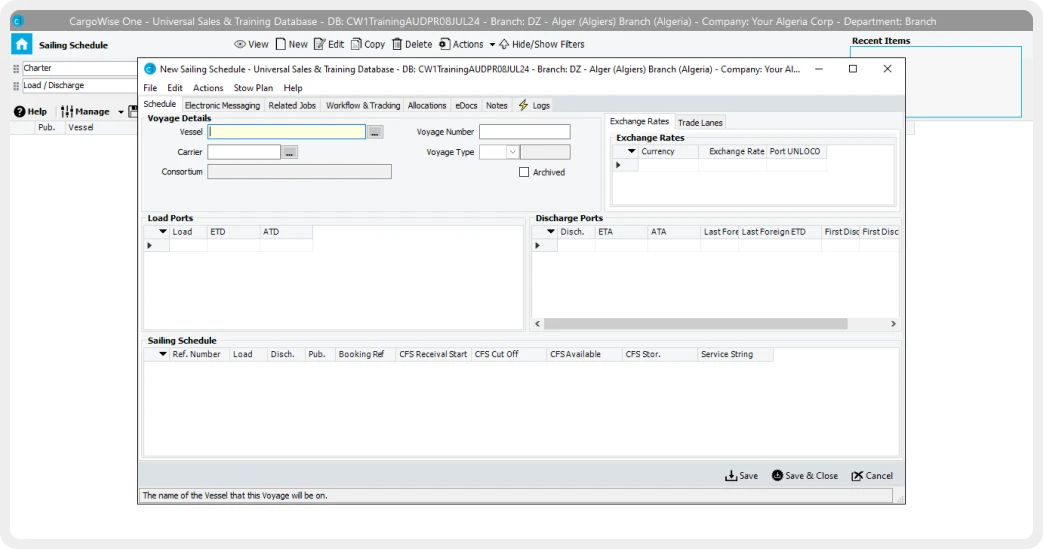Click scroll right arrow in Discharge Ports
The width and height of the screenshot is (1043, 549).
click(x=893, y=324)
